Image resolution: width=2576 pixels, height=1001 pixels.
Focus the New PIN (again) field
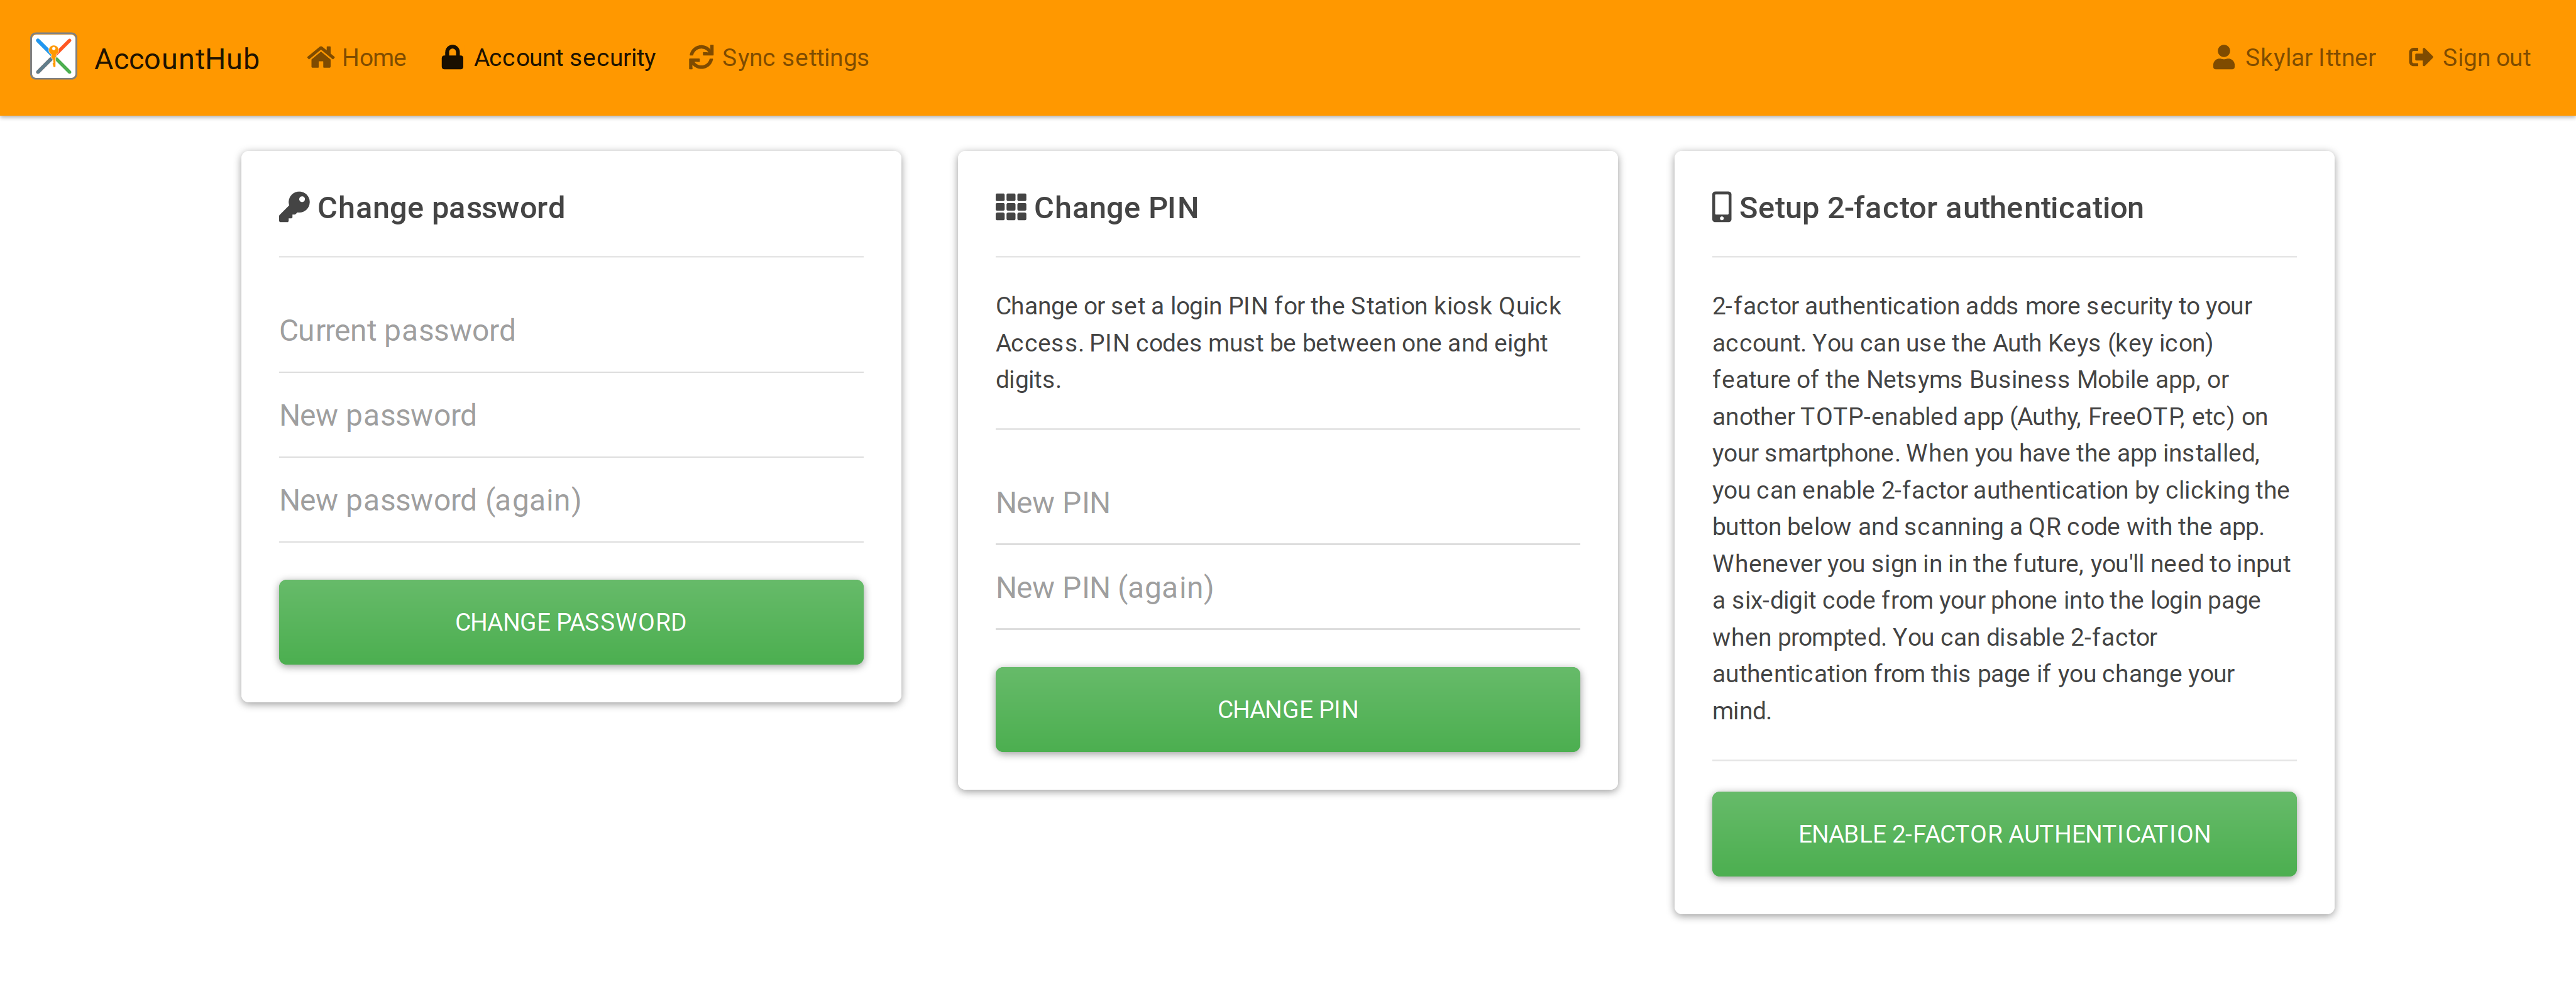1287,588
